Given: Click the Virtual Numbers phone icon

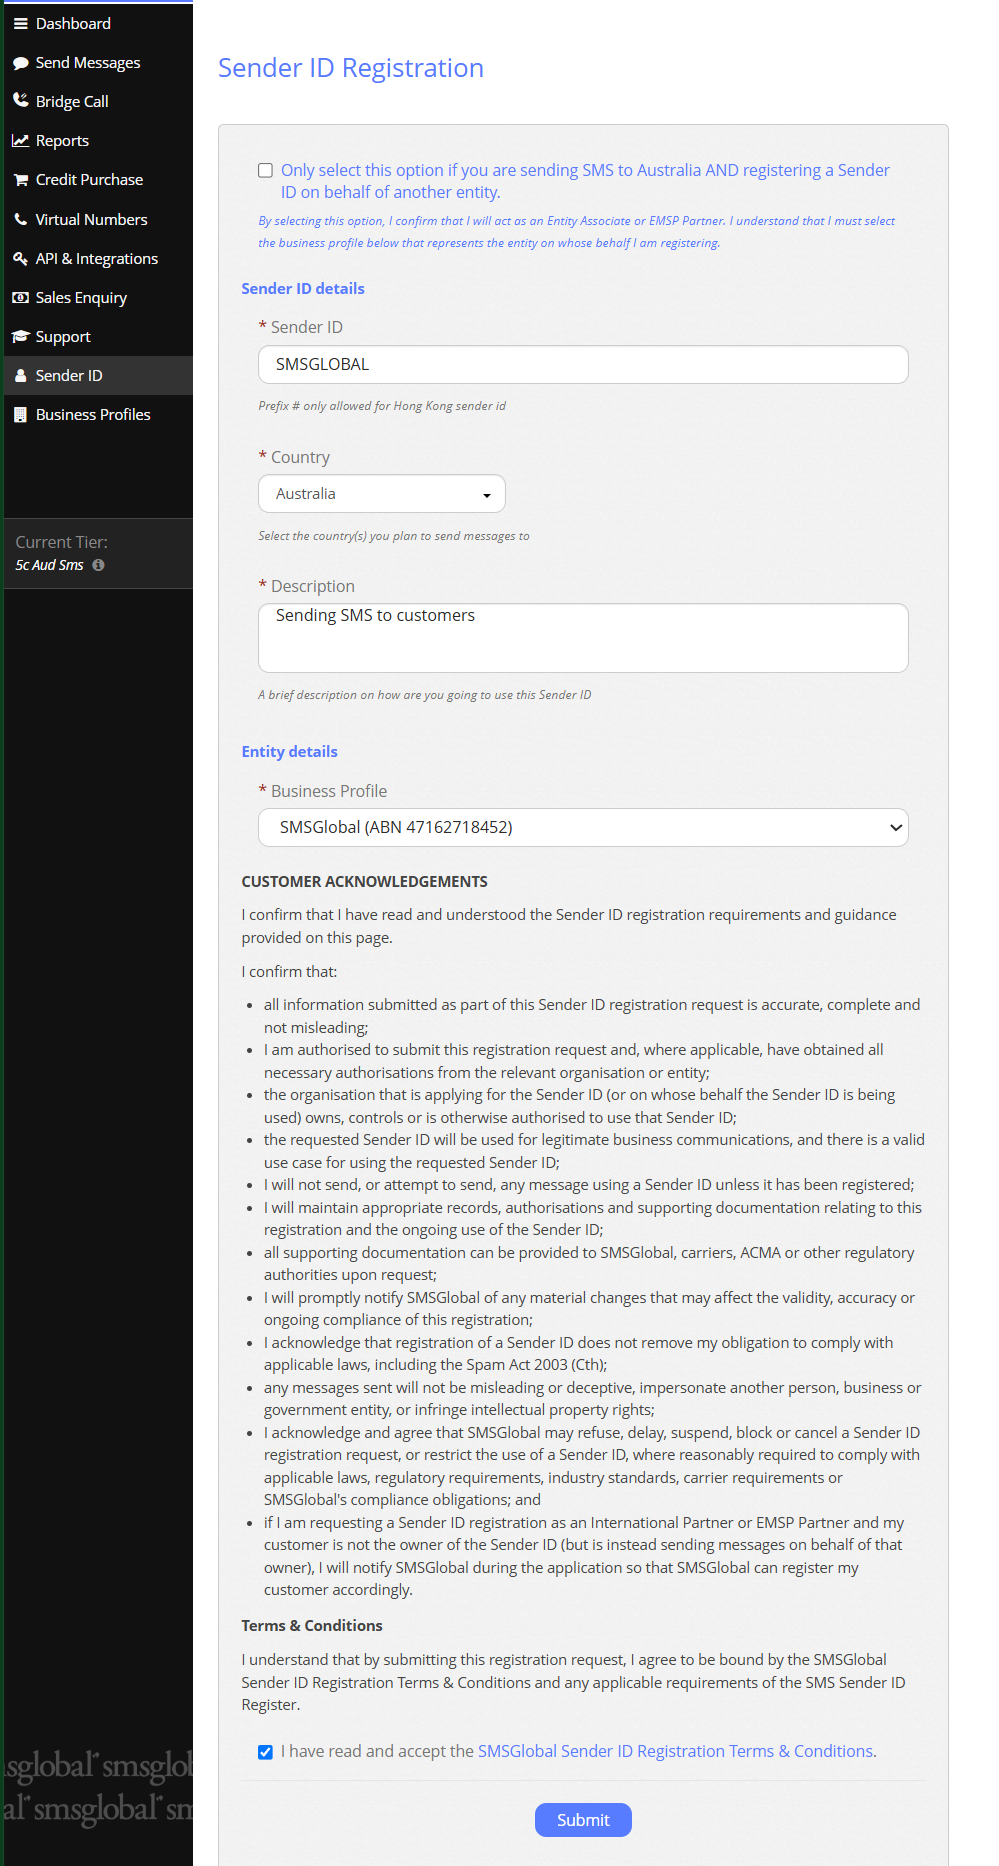Looking at the screenshot, I should (20, 219).
